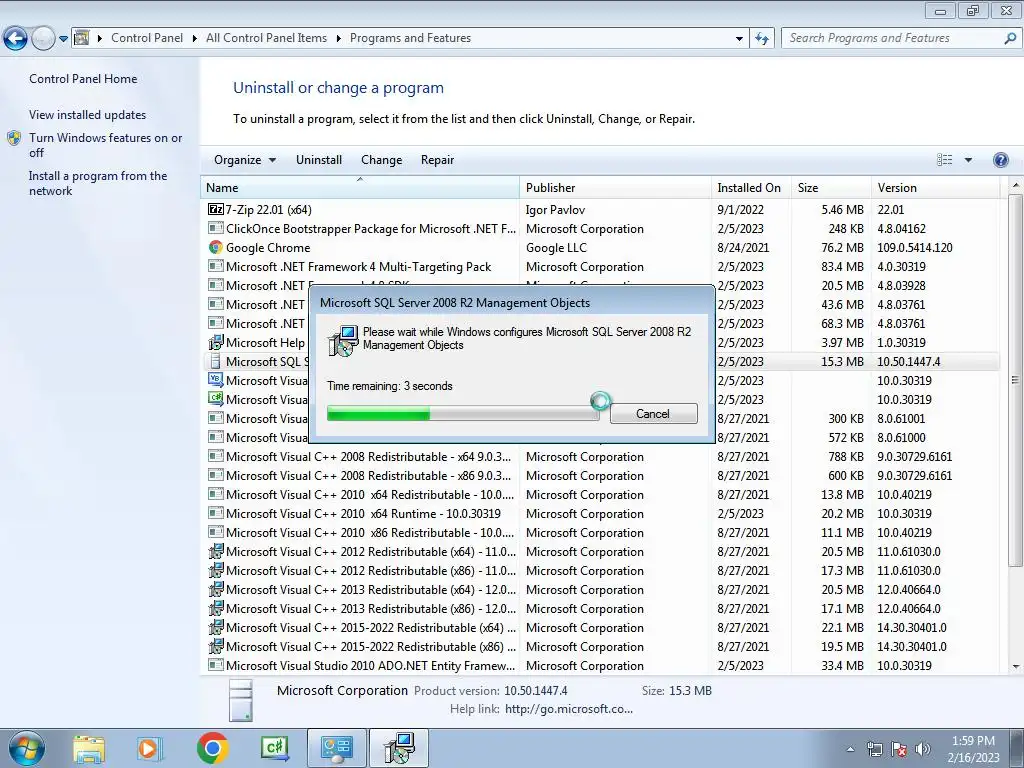This screenshot has height=768, width=1024.
Task: Click the 7-Zip program icon in list
Action: [216, 210]
